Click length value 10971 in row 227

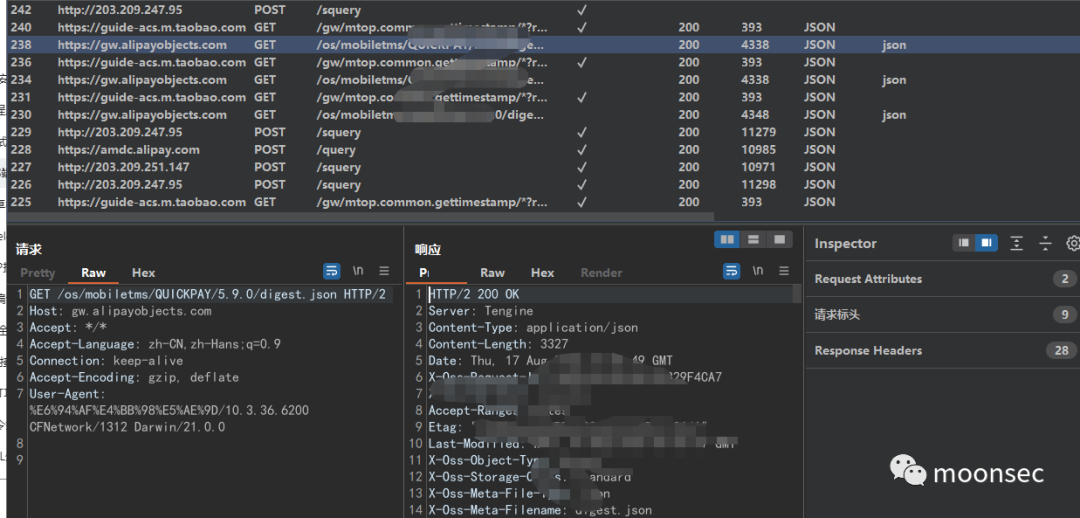(758, 167)
